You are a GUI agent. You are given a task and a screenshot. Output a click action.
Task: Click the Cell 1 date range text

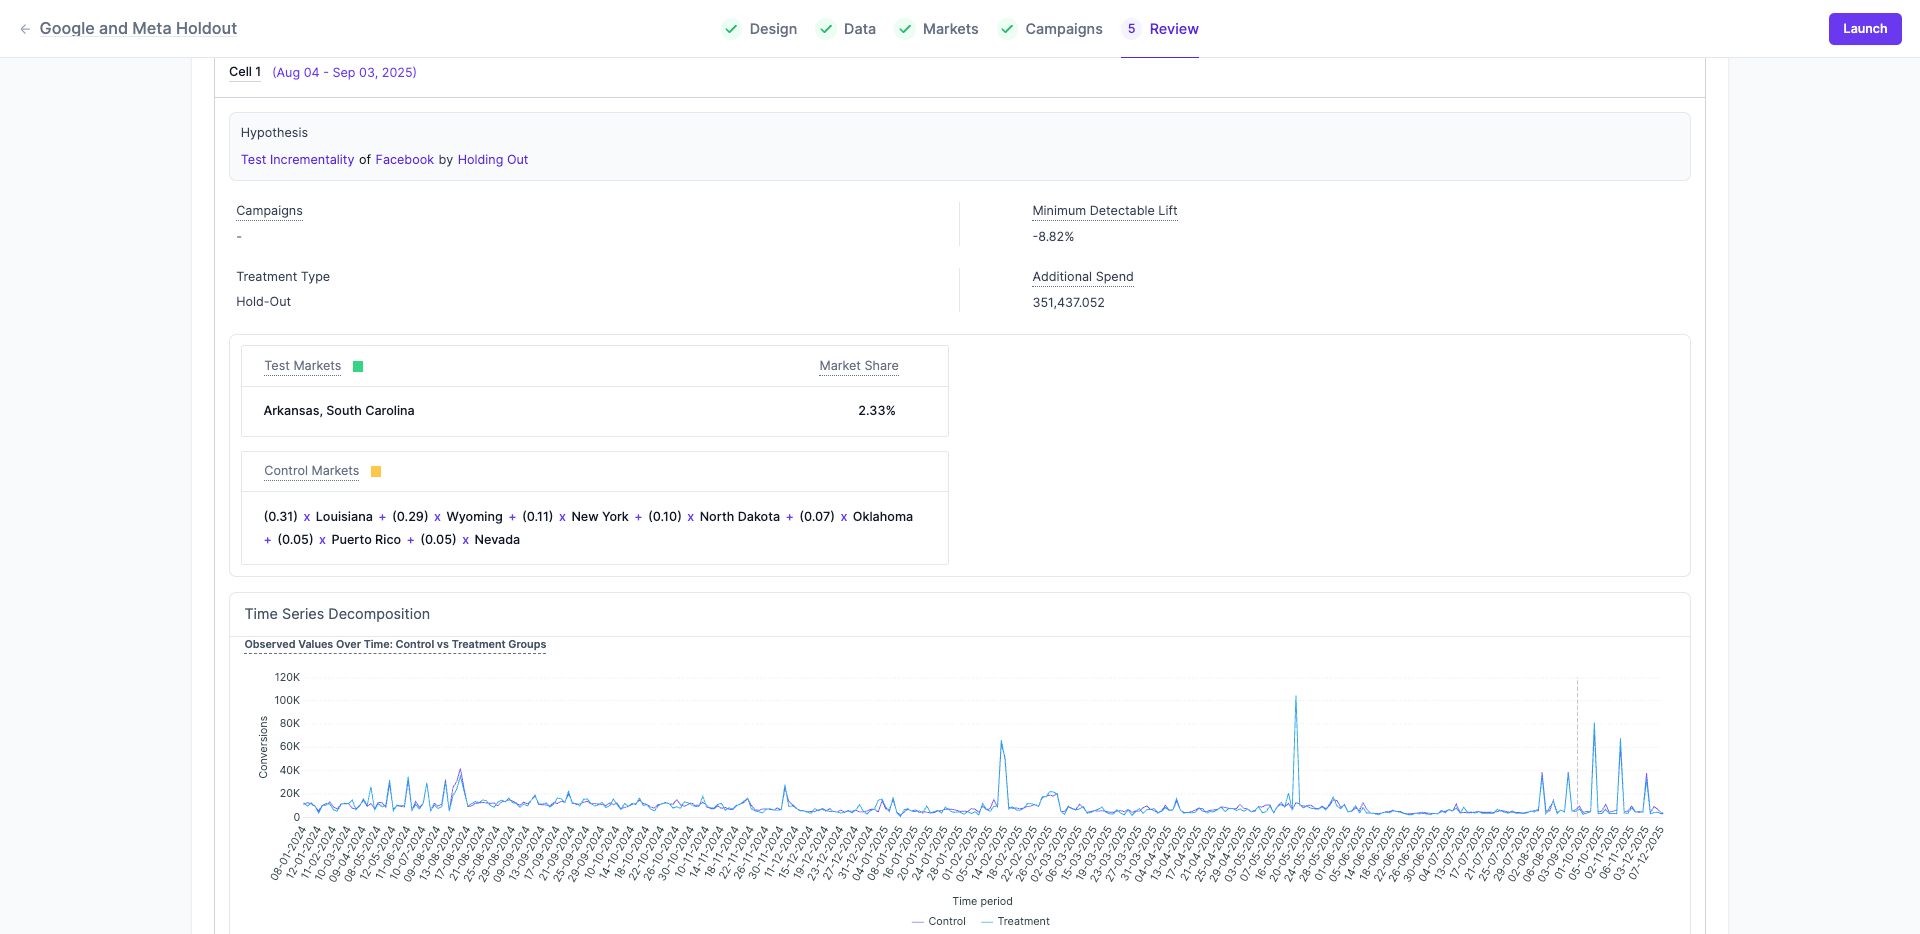click(344, 73)
